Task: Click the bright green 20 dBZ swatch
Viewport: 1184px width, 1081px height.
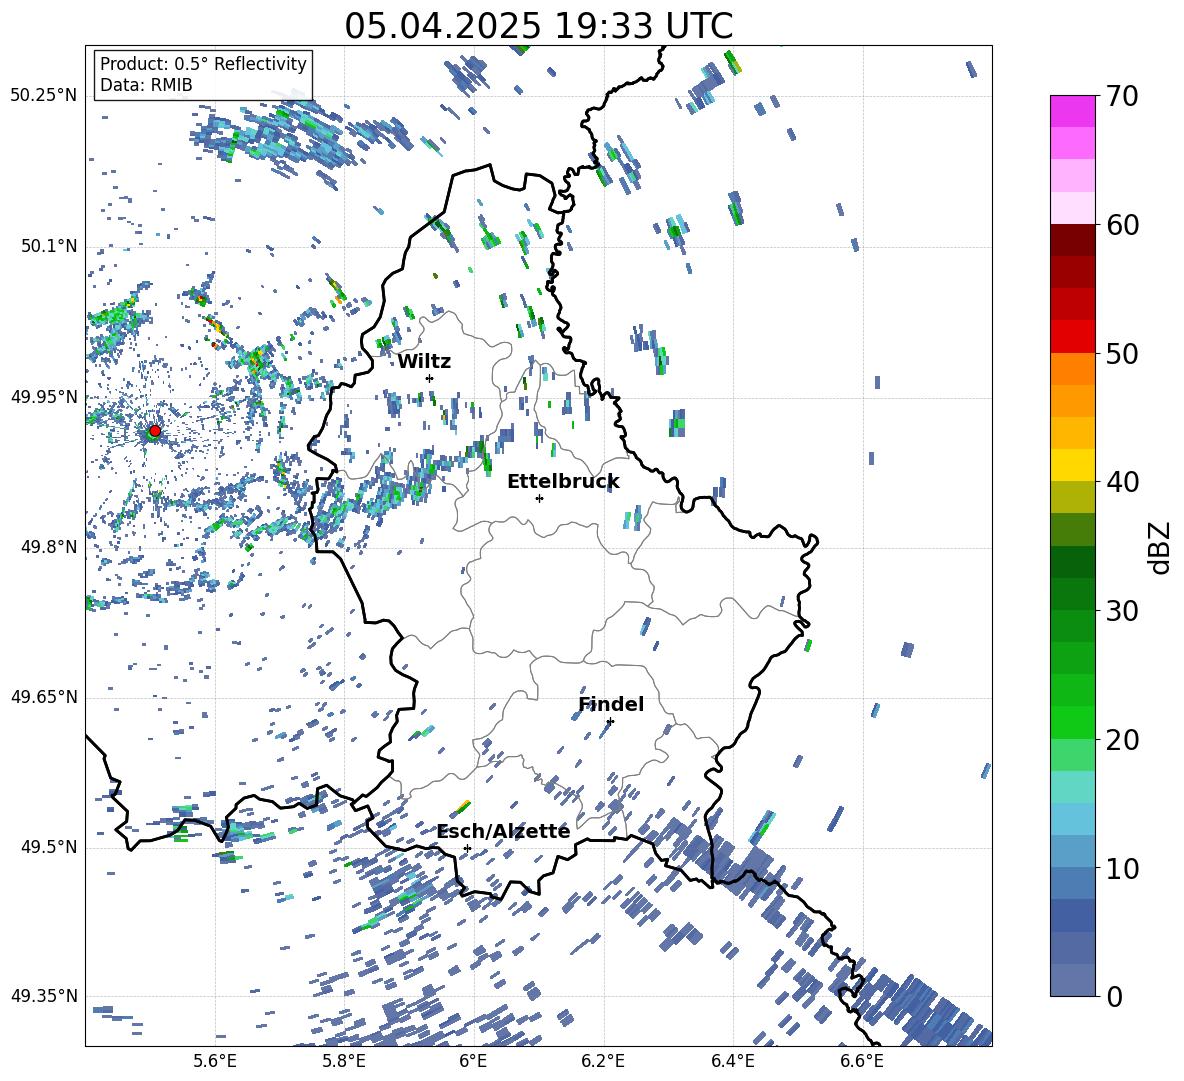Action: (x=1072, y=722)
